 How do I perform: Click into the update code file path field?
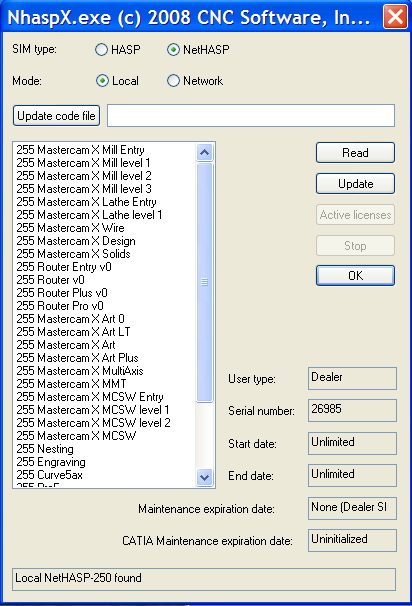pos(251,115)
